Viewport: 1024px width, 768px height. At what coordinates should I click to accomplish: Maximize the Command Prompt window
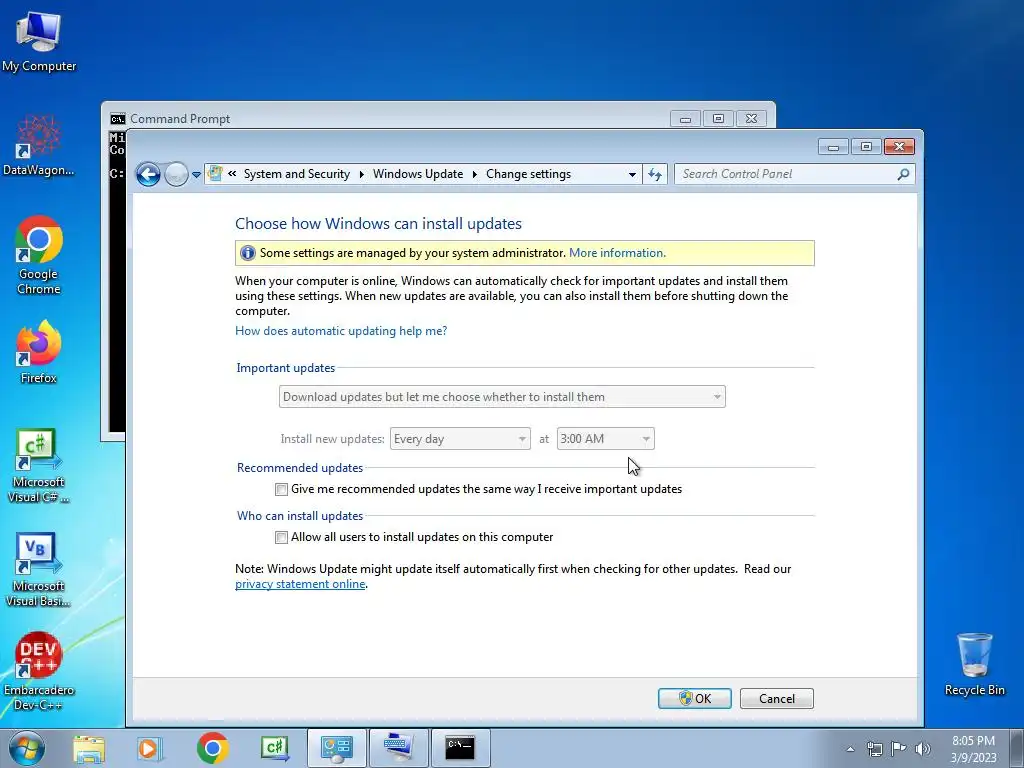tap(718, 119)
